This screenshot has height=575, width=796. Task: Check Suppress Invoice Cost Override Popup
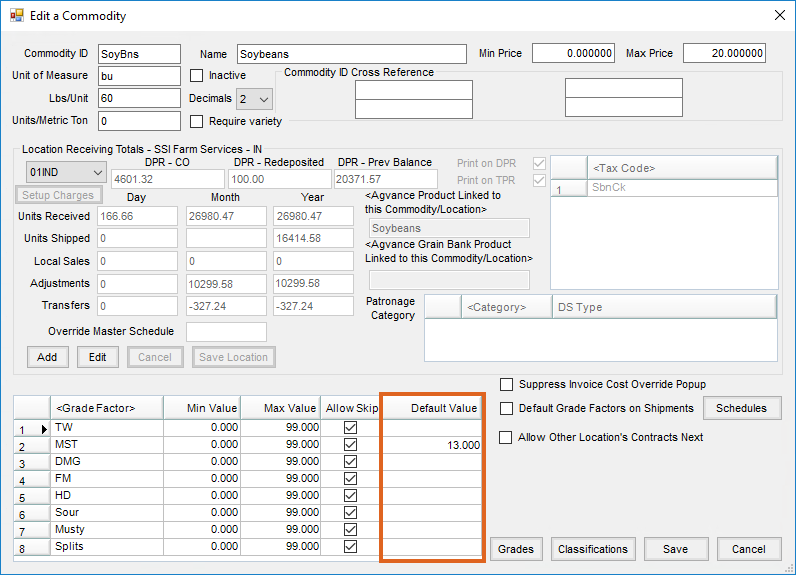(507, 384)
